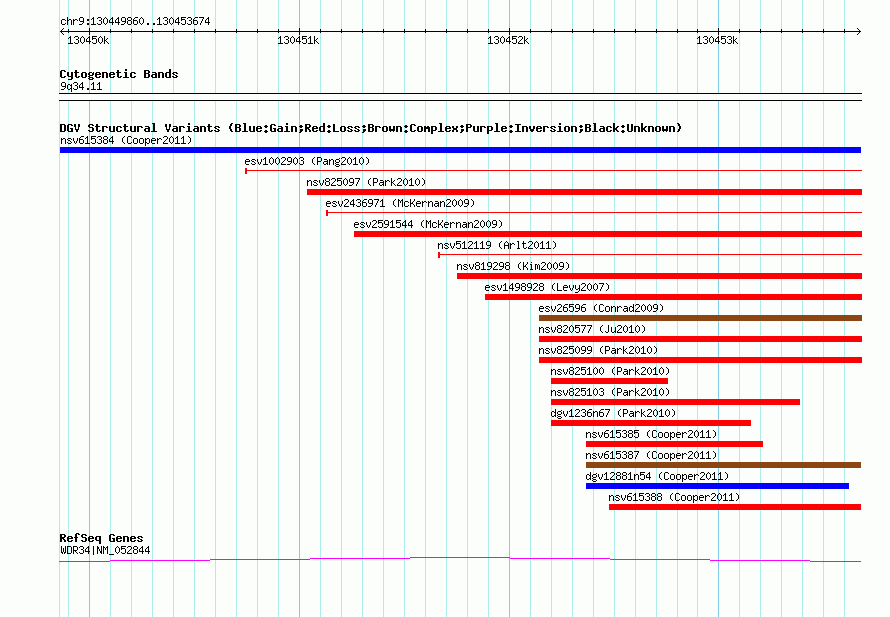The height and width of the screenshot is (617, 890).
Task: Click the nsv615384 (Cooper2011) label
Action: 126,140
